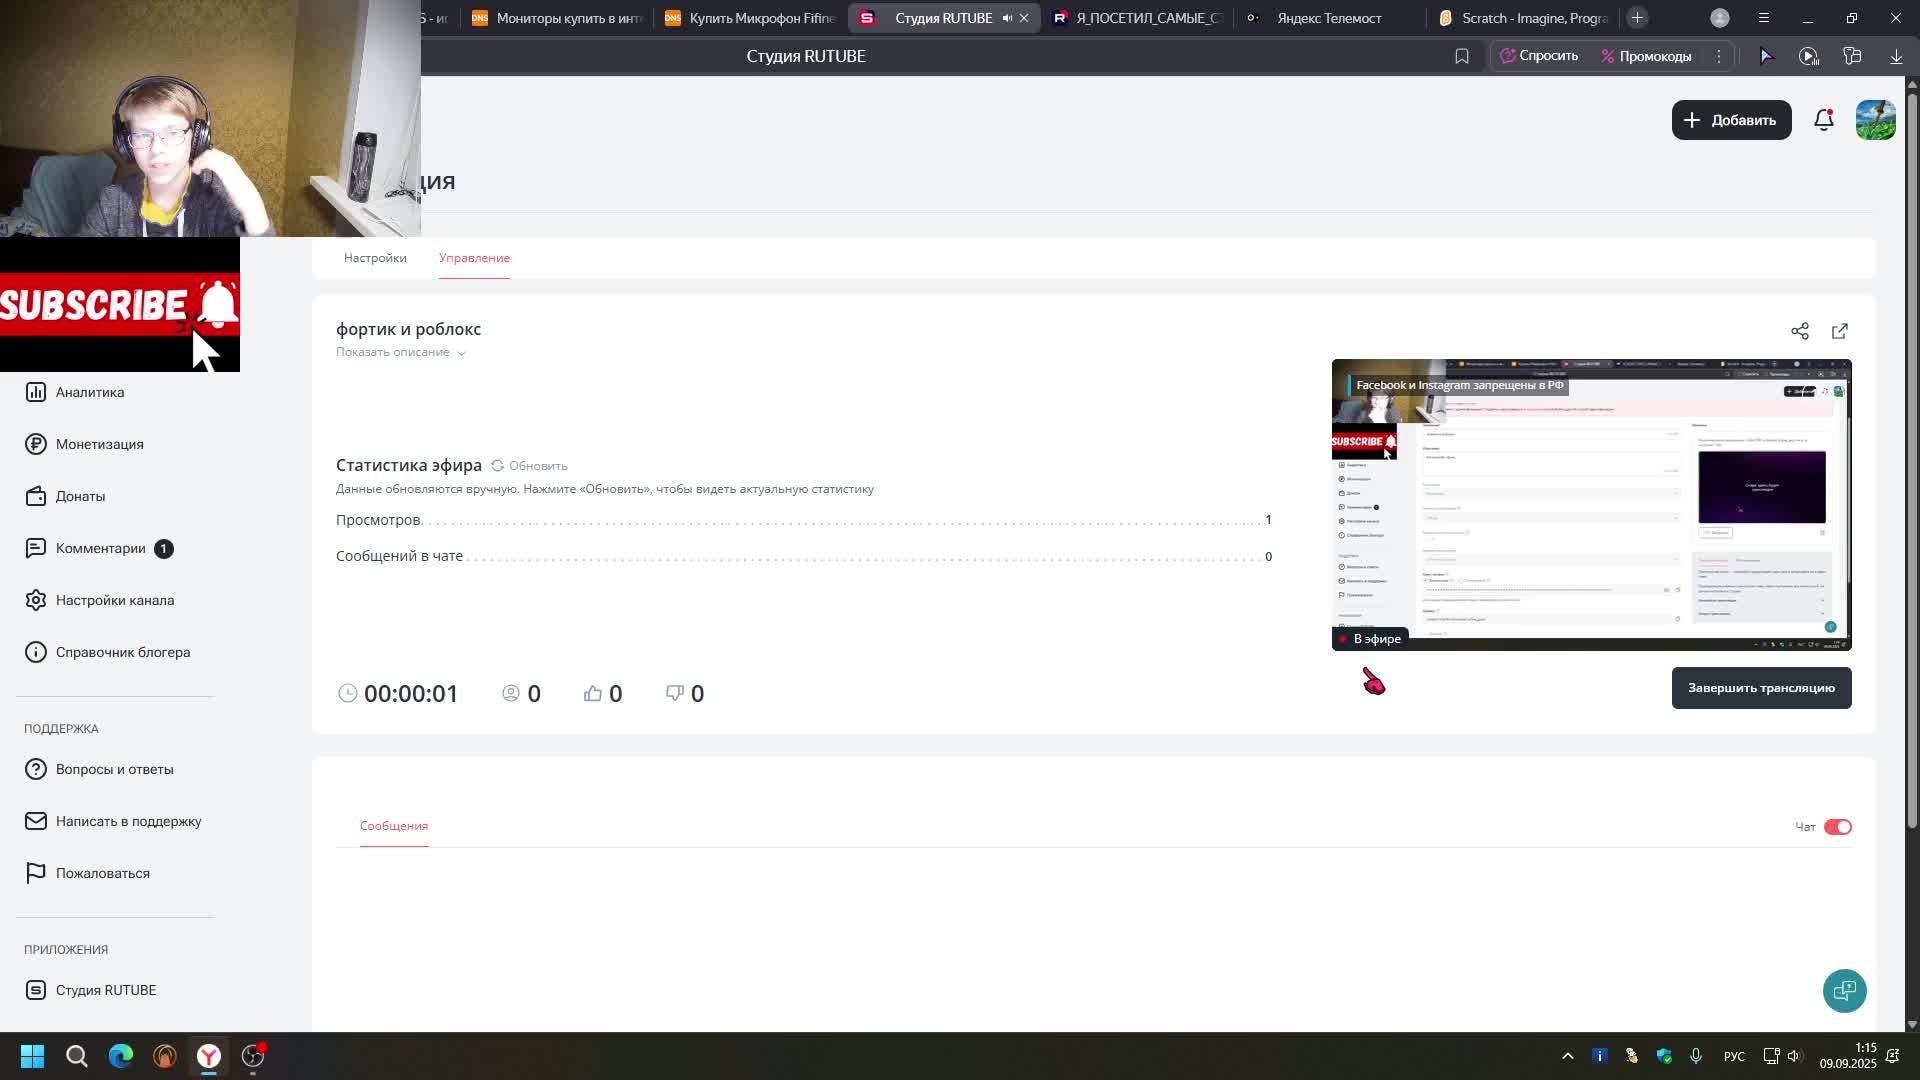
Task: Open stream in new window icon
Action: 1840,331
